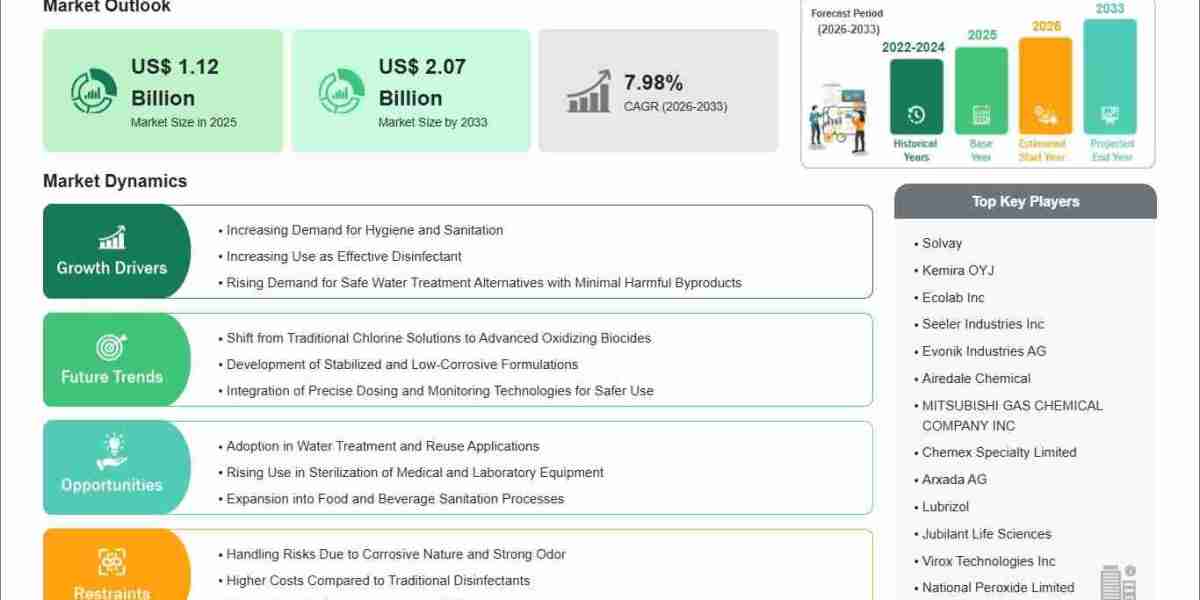Click the Future Trends target icon
The width and height of the screenshot is (1200, 600).
(112, 347)
